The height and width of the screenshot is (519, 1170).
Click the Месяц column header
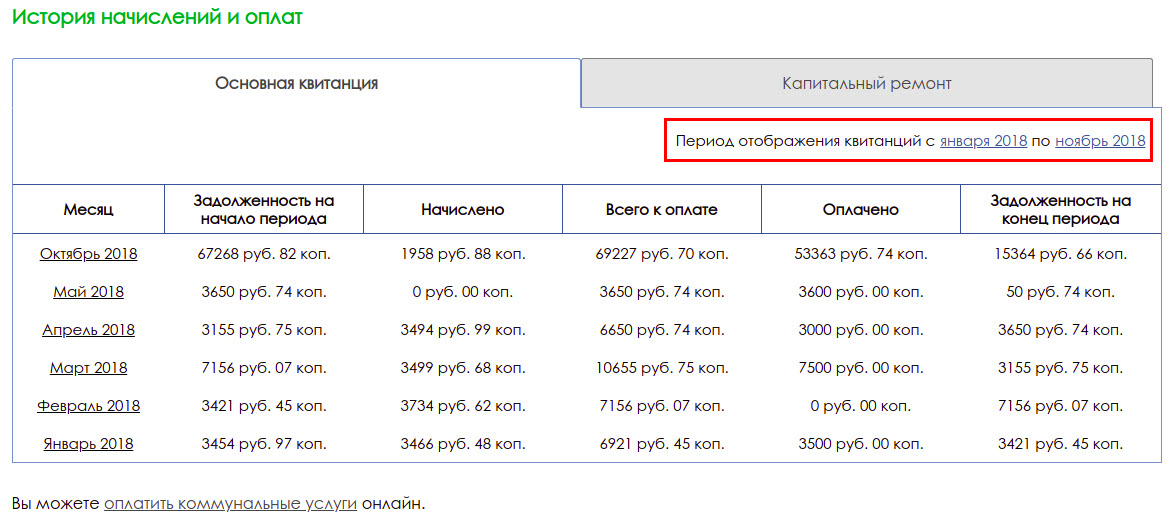click(x=88, y=210)
